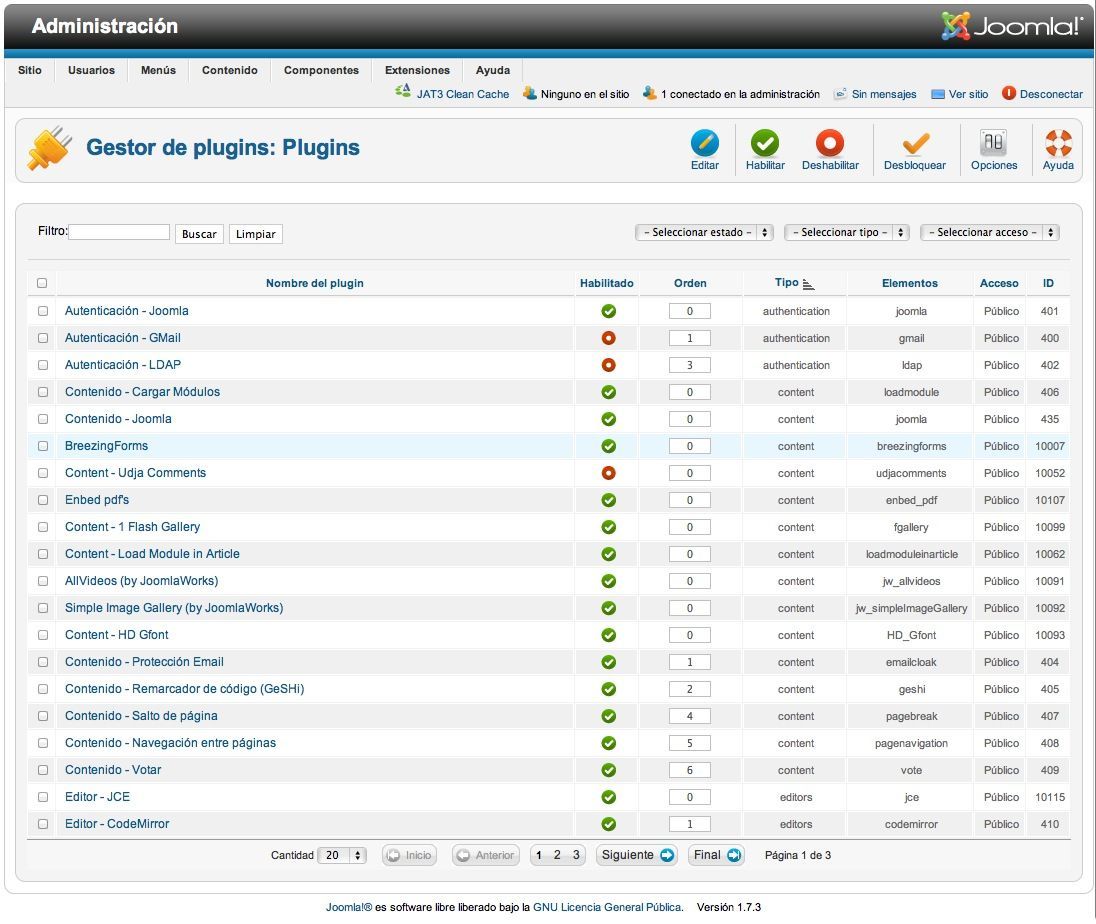Click the Sin mensajes envelope icon

coord(840,94)
